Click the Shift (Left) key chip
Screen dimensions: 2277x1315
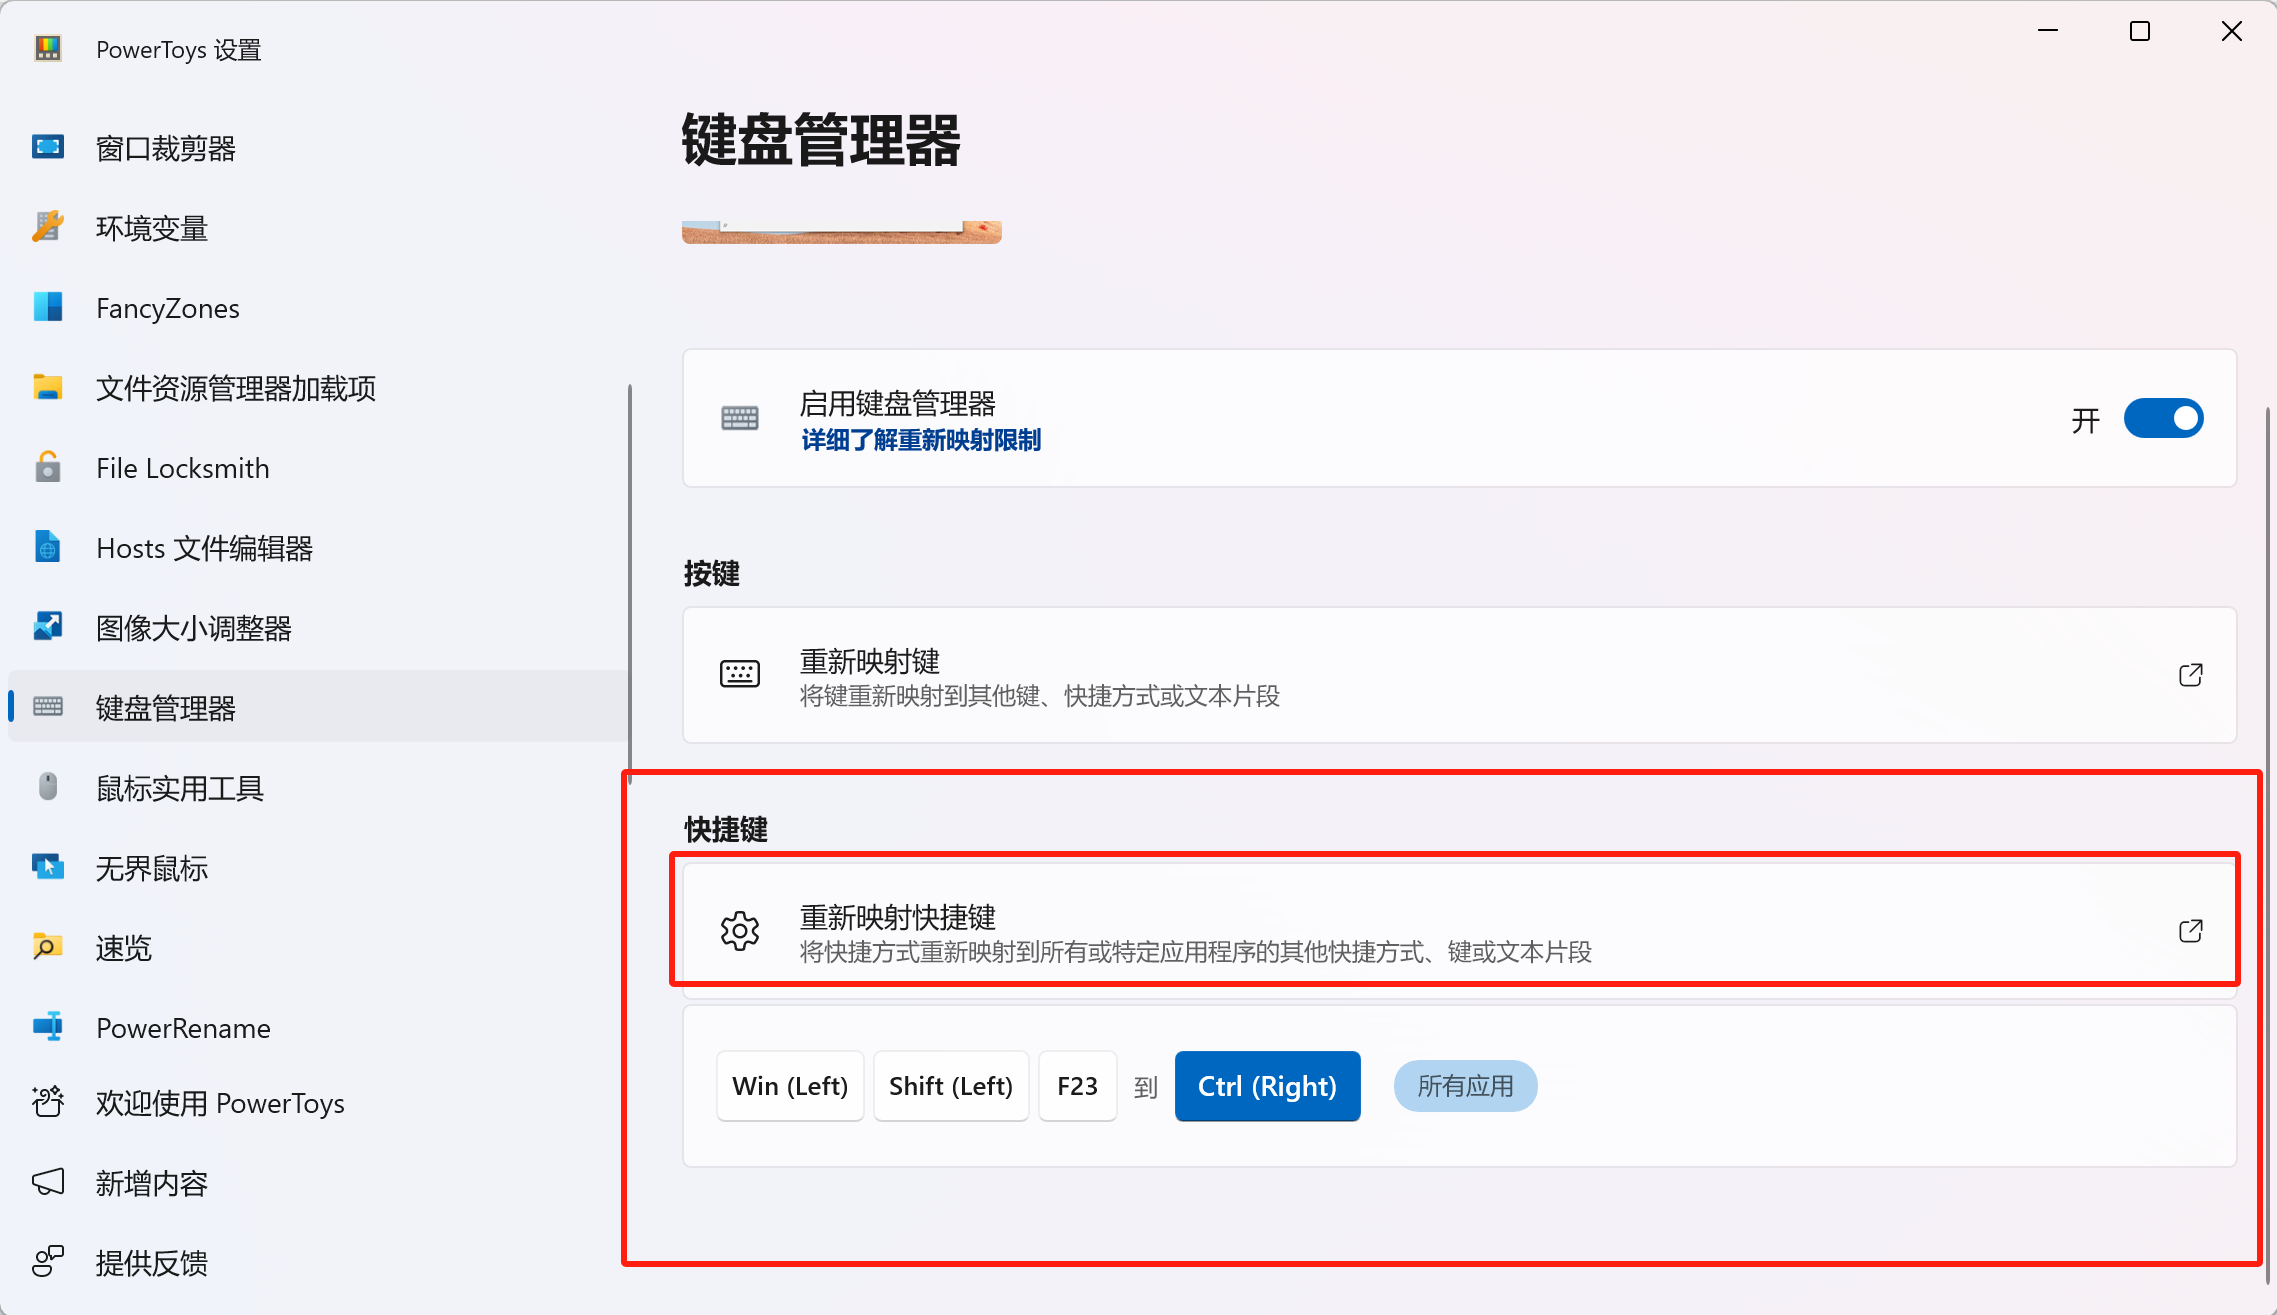click(951, 1086)
